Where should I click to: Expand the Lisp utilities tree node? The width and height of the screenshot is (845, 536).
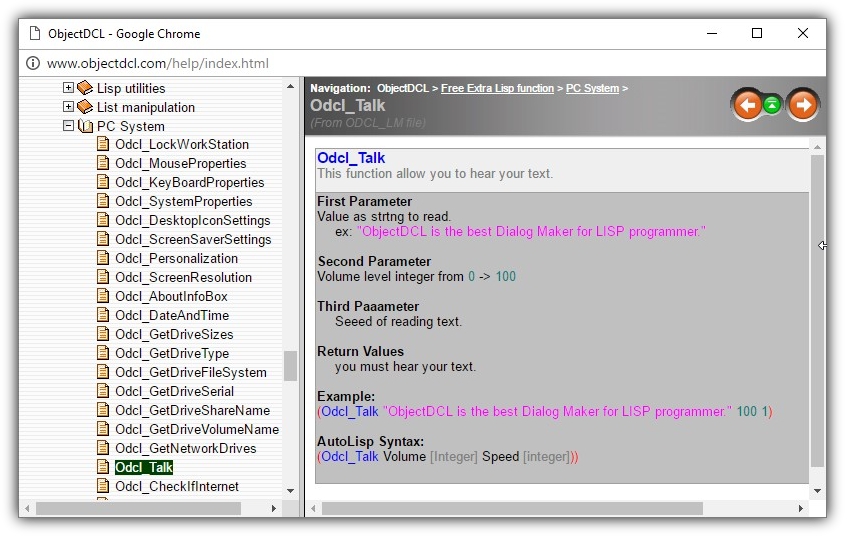[x=68, y=88]
